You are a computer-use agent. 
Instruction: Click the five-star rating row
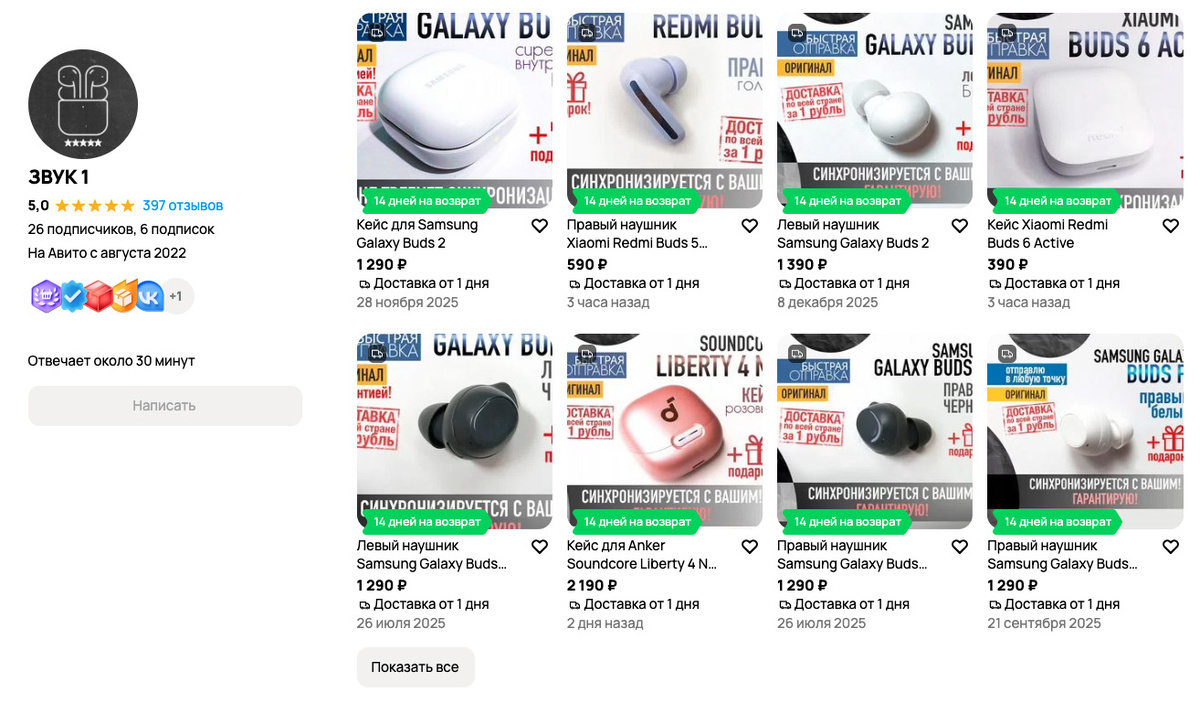94,206
